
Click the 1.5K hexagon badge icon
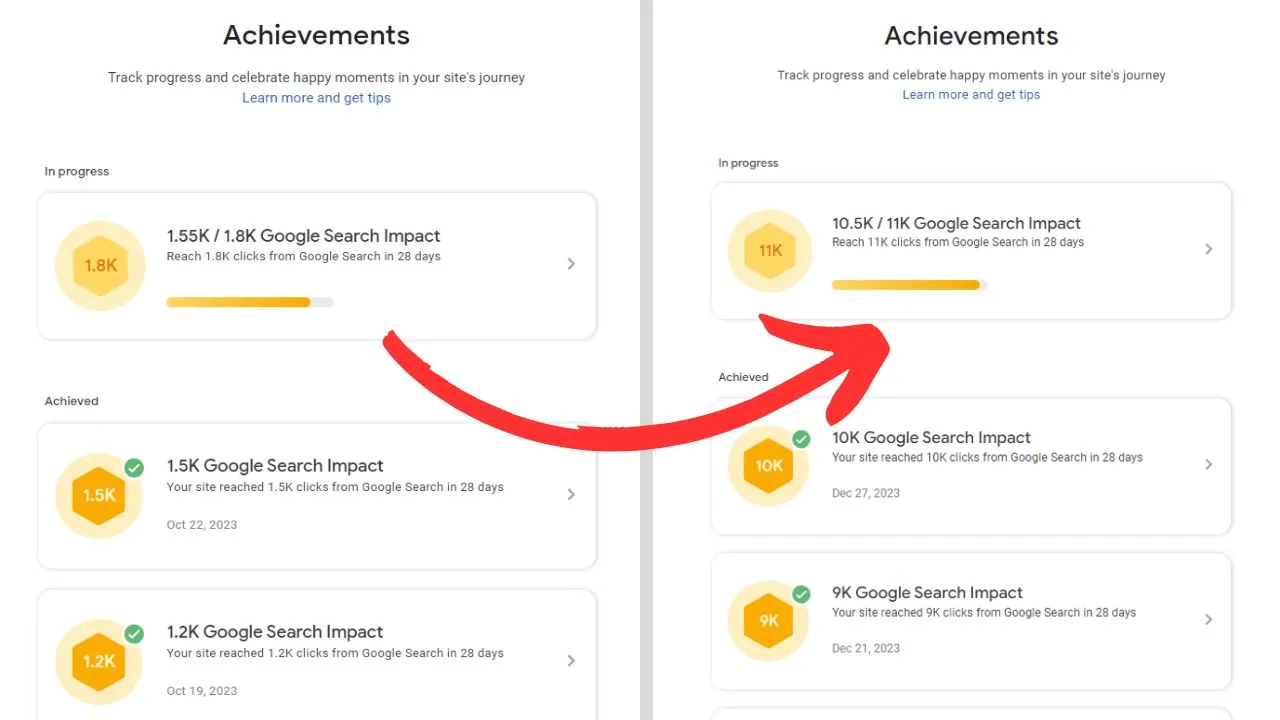coord(99,495)
